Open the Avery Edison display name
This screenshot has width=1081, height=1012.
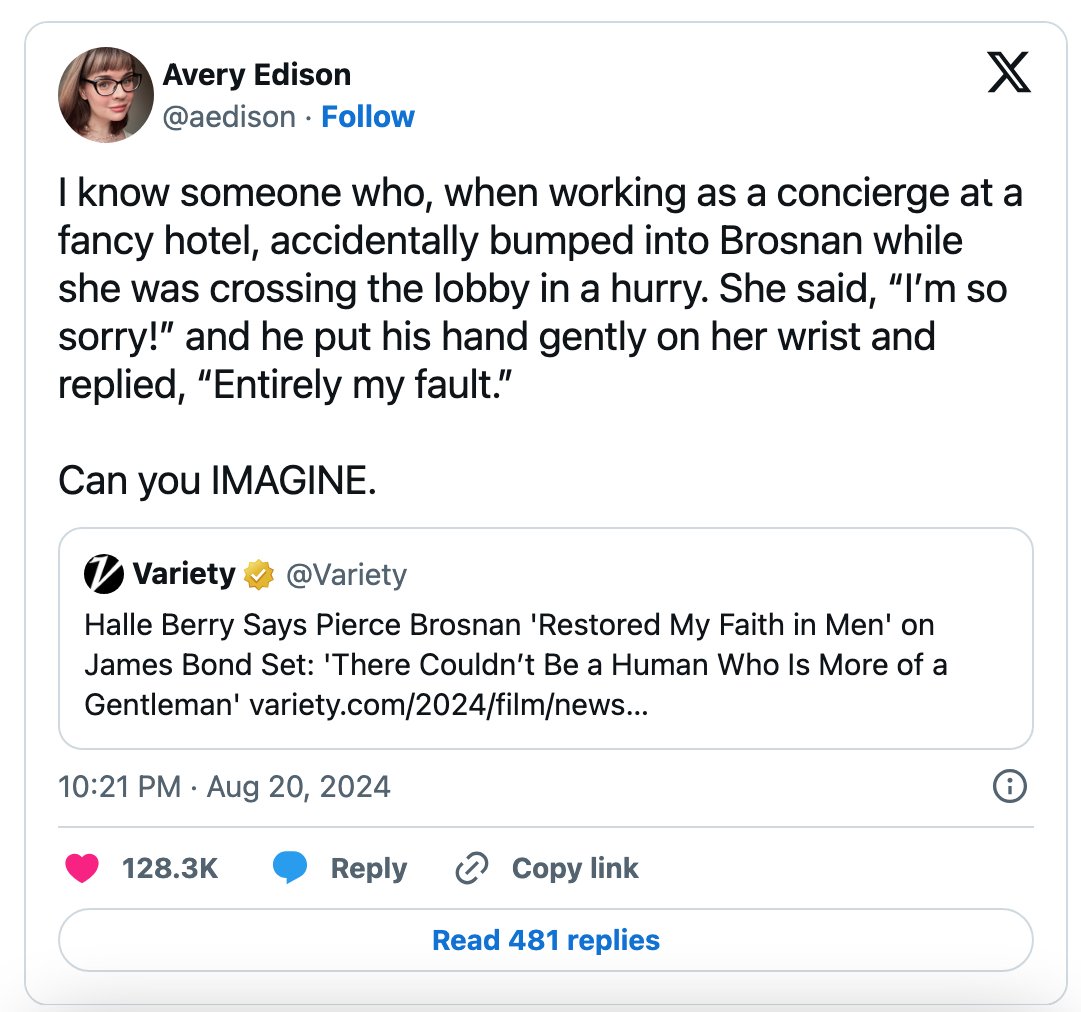pos(257,74)
